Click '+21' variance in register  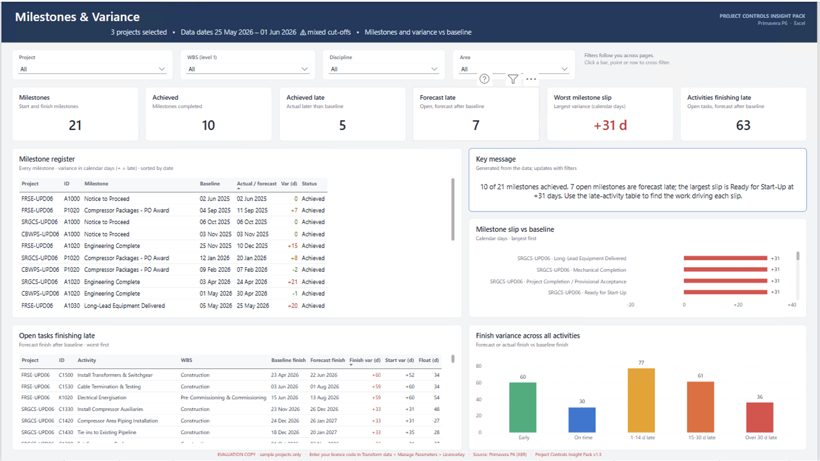click(x=293, y=282)
